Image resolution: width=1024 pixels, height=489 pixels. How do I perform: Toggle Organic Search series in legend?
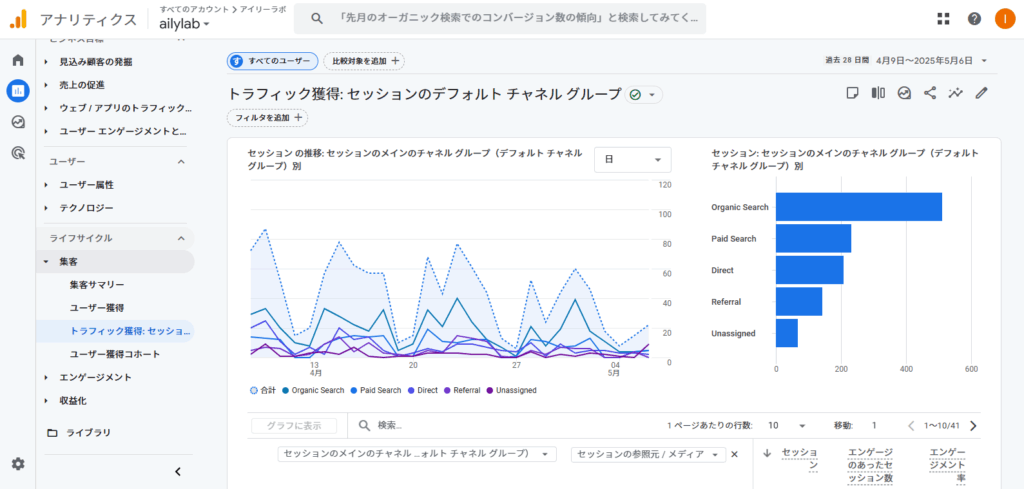pyautogui.click(x=313, y=390)
